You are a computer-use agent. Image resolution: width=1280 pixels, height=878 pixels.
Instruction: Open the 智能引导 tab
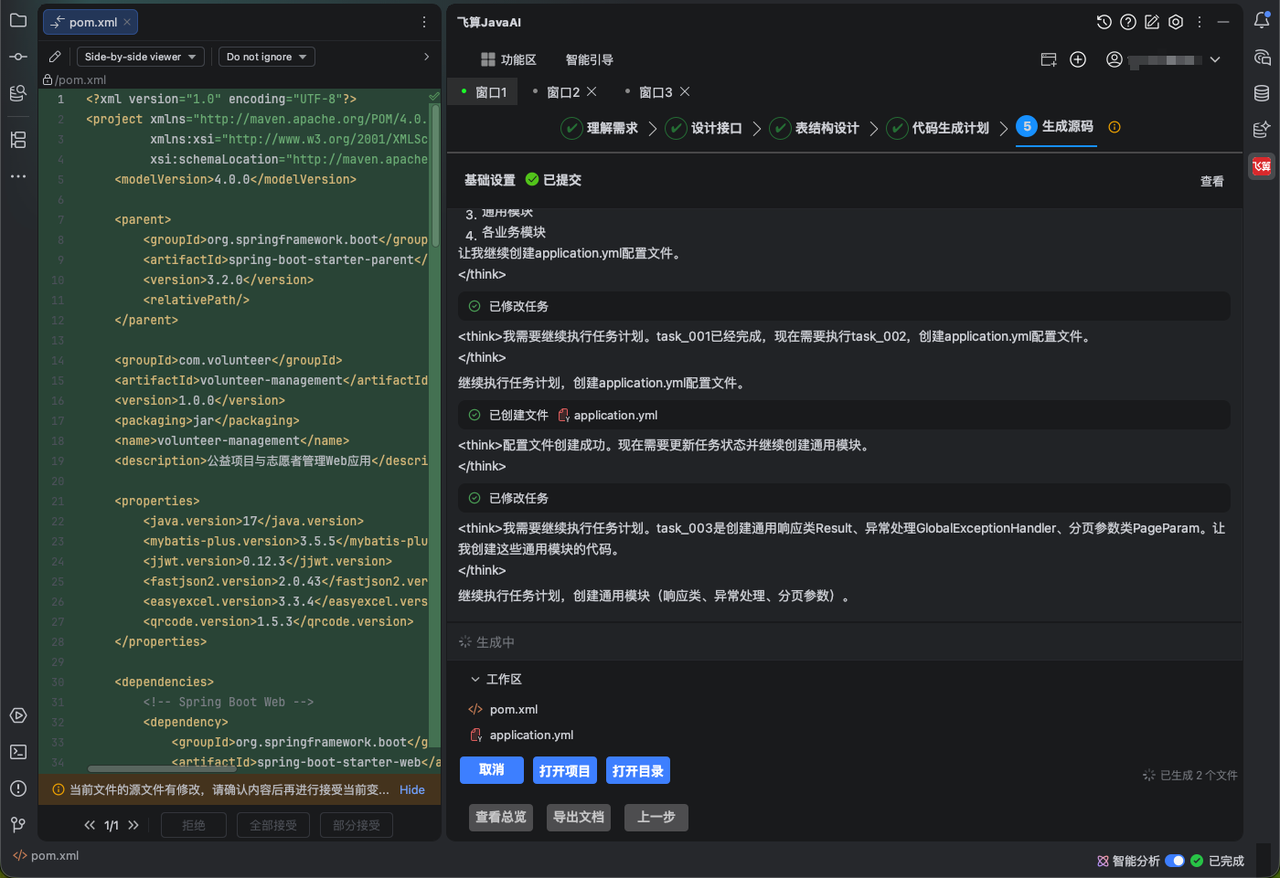tap(589, 60)
